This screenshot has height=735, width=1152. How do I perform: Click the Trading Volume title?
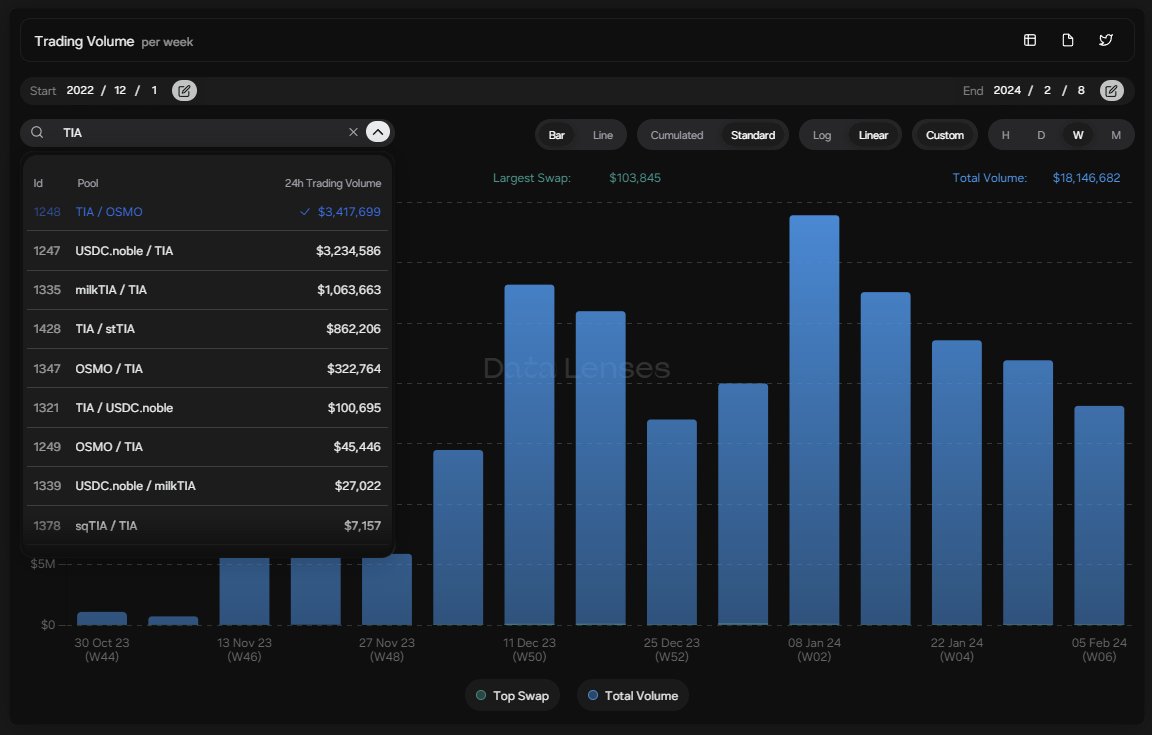point(84,41)
